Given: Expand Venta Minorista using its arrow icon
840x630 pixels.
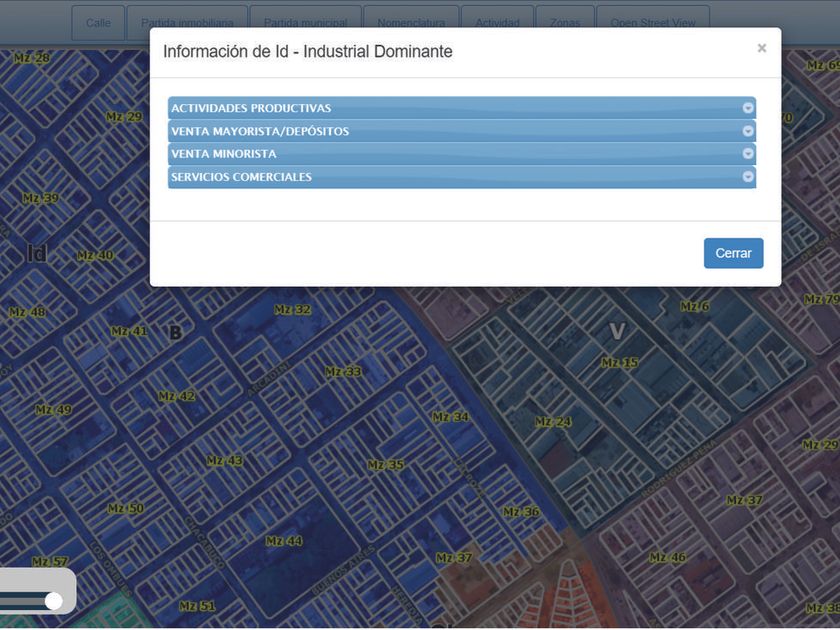Looking at the screenshot, I should pos(747,154).
